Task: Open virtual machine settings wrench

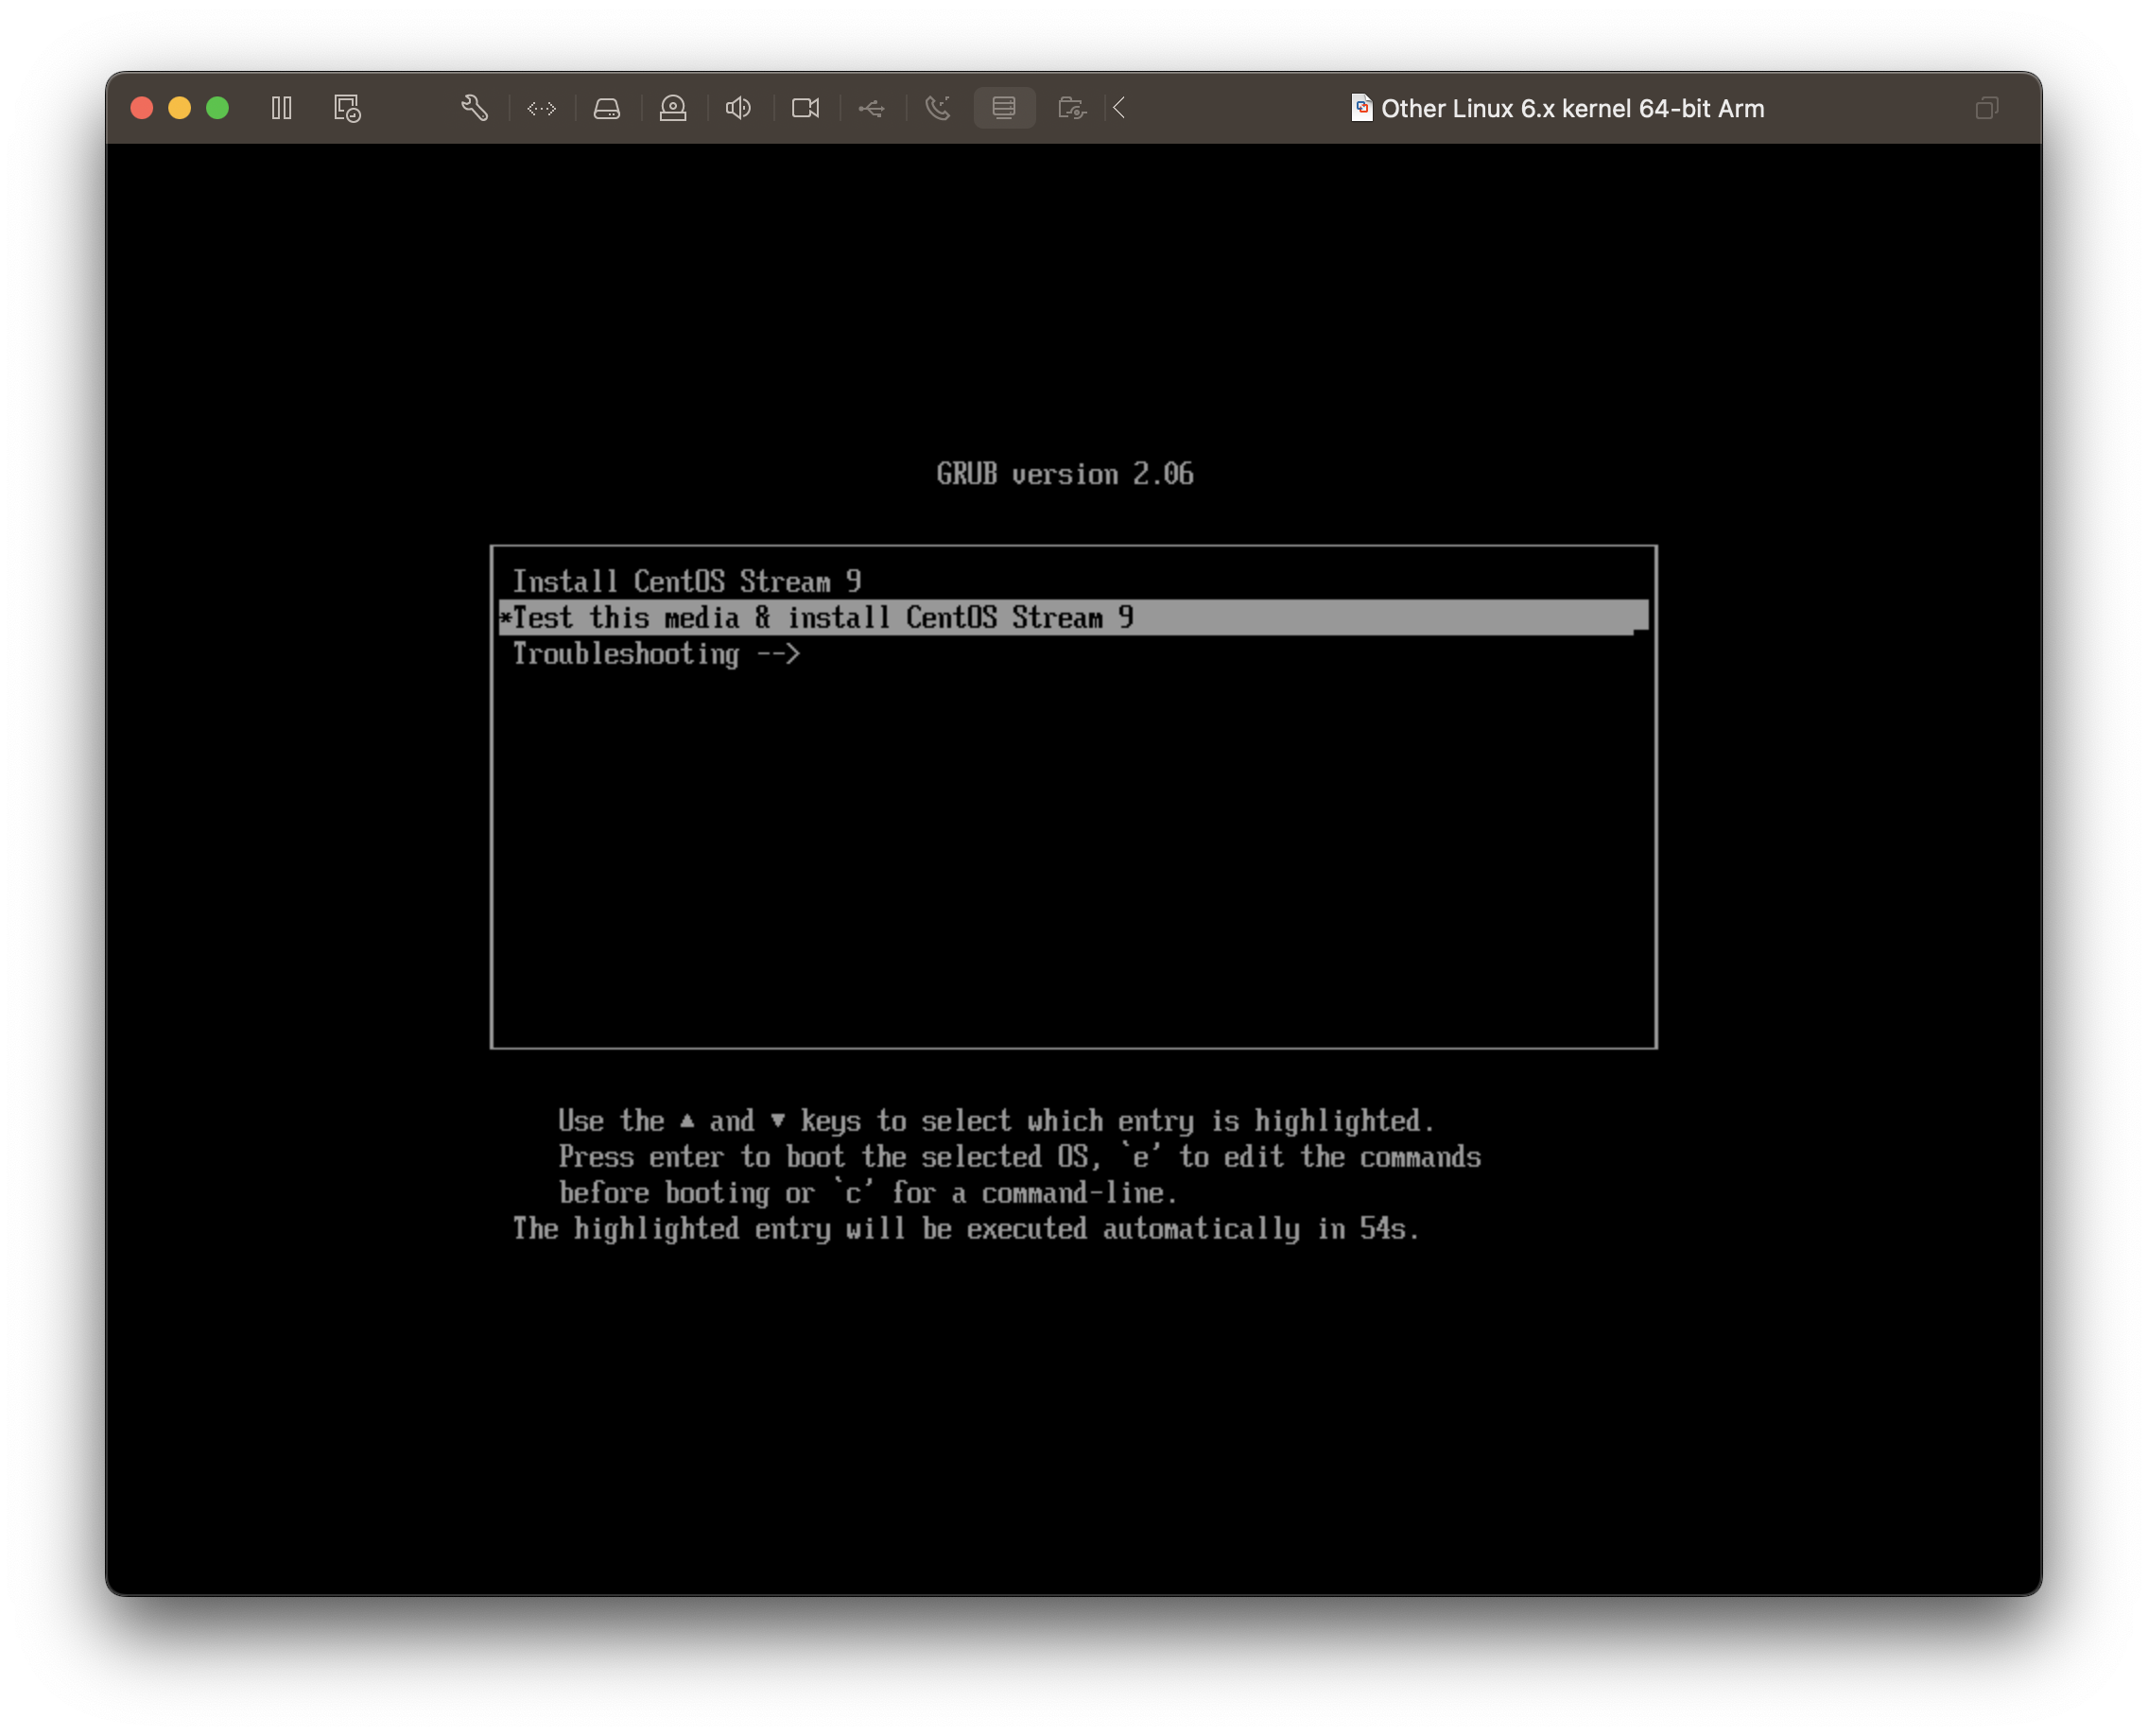Action: (x=474, y=108)
